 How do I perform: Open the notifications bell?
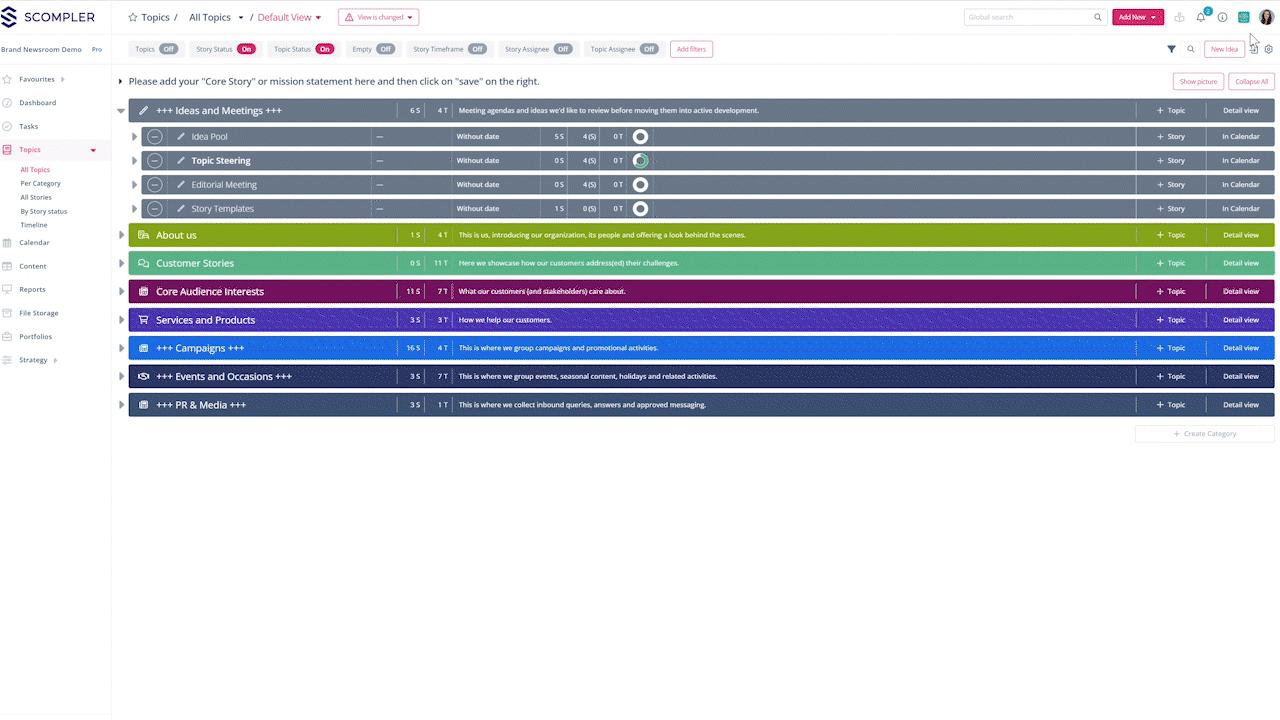tap(1201, 17)
